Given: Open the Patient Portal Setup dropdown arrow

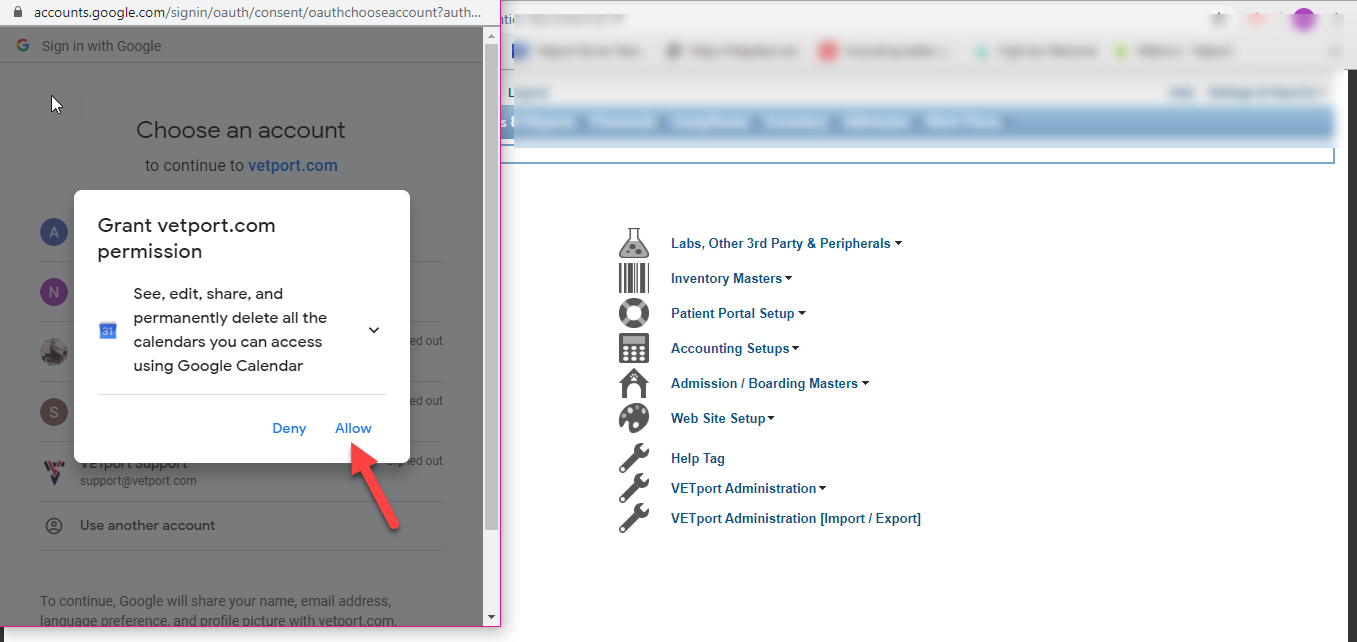Looking at the screenshot, I should [802, 313].
